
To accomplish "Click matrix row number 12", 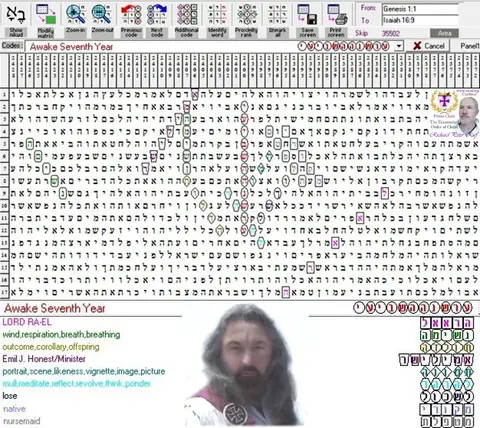I will pos(4,231).
